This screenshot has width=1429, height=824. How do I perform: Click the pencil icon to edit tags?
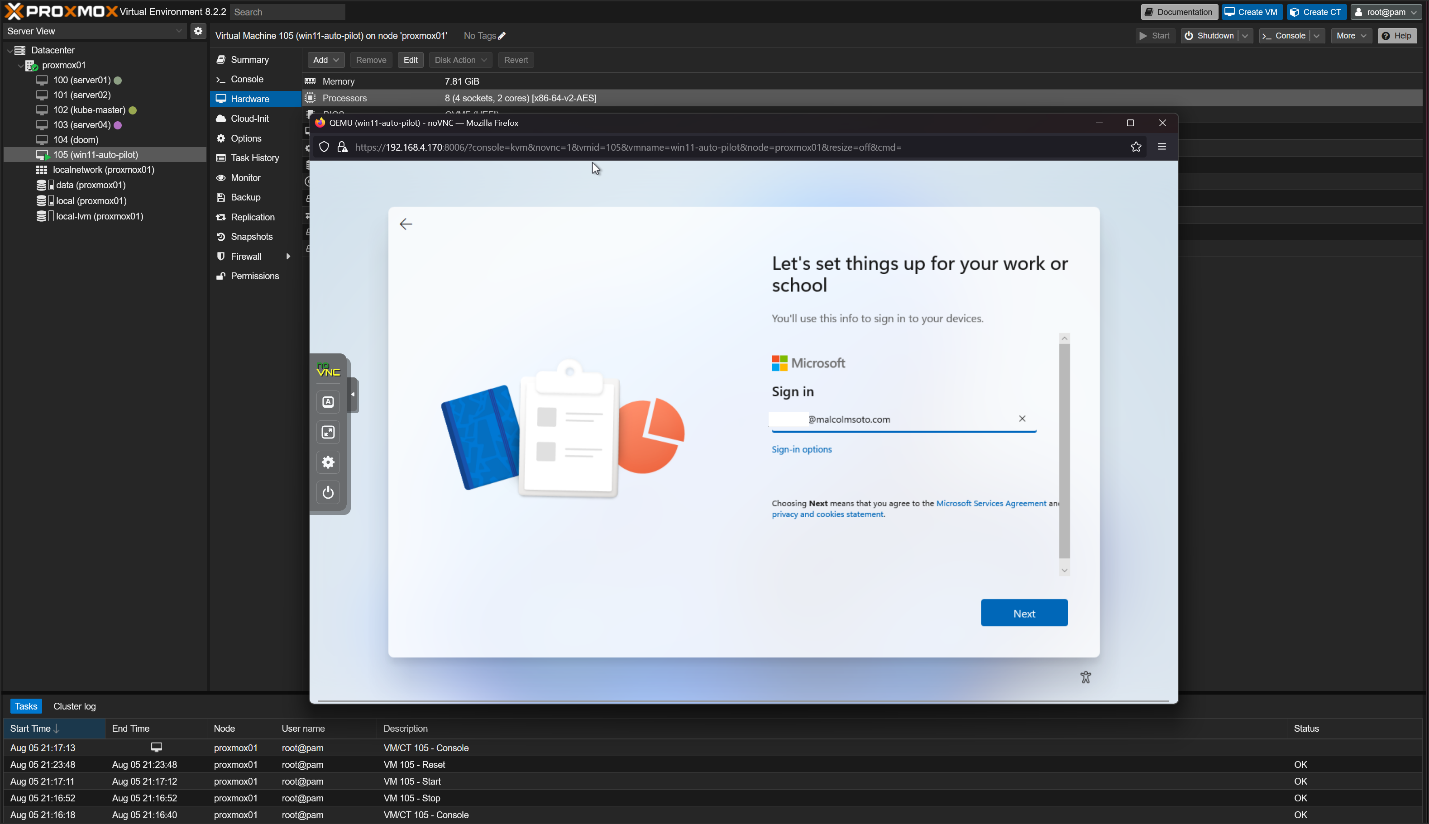coord(502,36)
